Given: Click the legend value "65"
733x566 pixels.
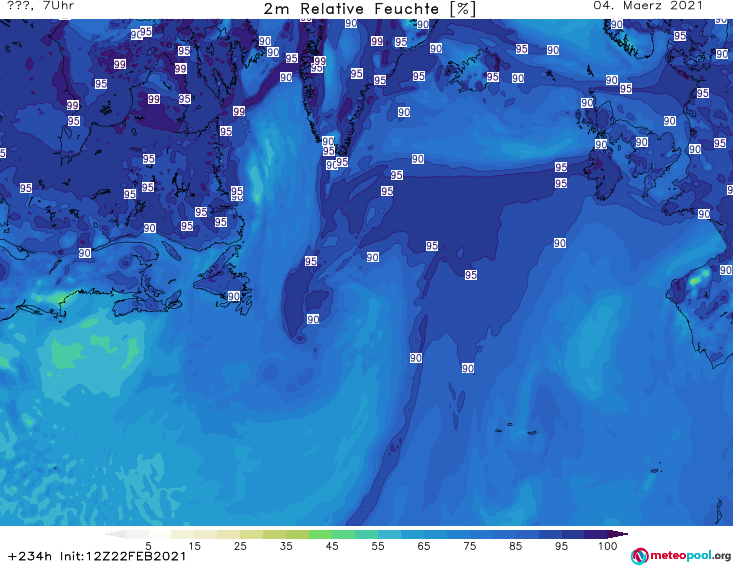Looking at the screenshot, I should click(424, 546).
